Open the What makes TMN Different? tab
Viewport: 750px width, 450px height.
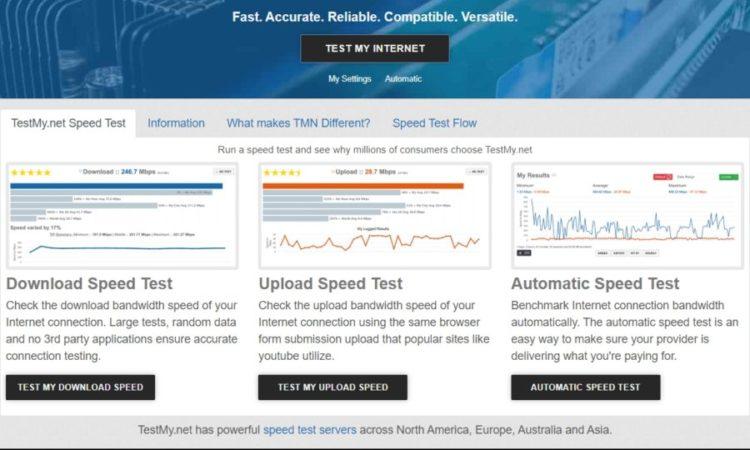tap(298, 123)
